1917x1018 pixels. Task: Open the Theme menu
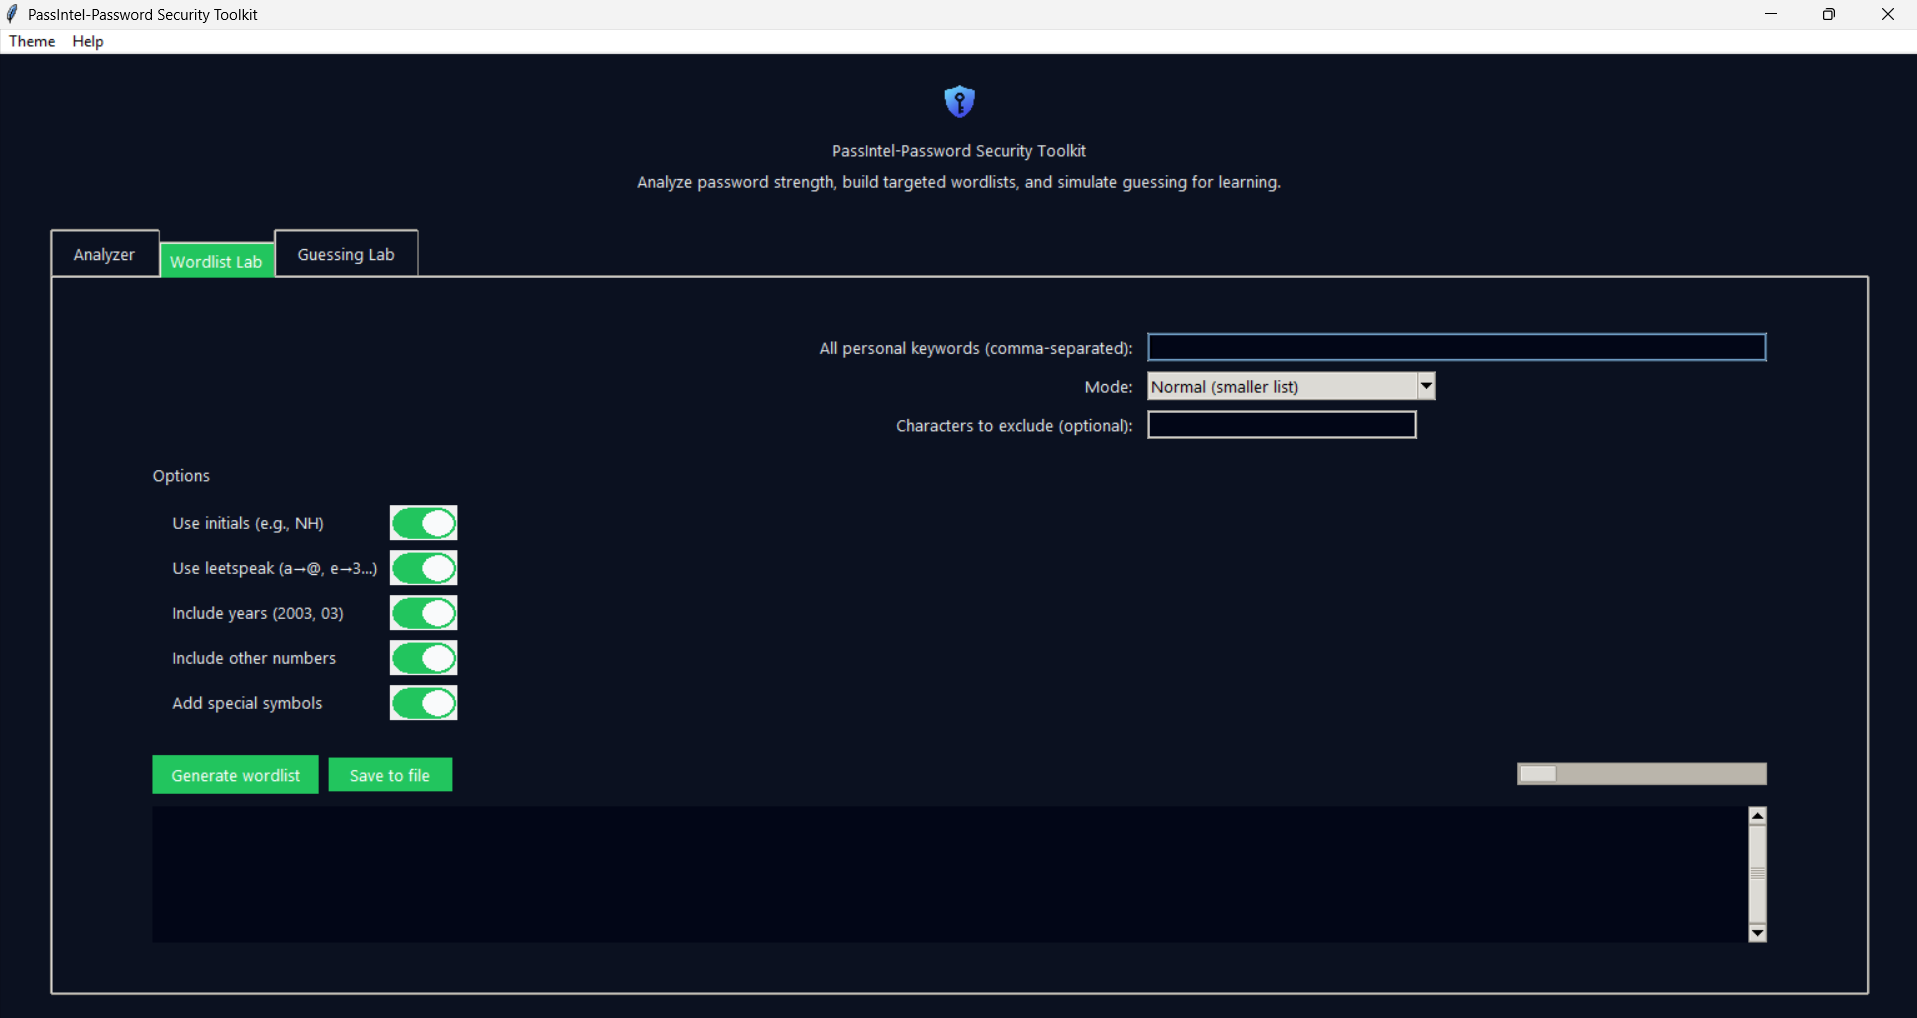pyautogui.click(x=31, y=41)
